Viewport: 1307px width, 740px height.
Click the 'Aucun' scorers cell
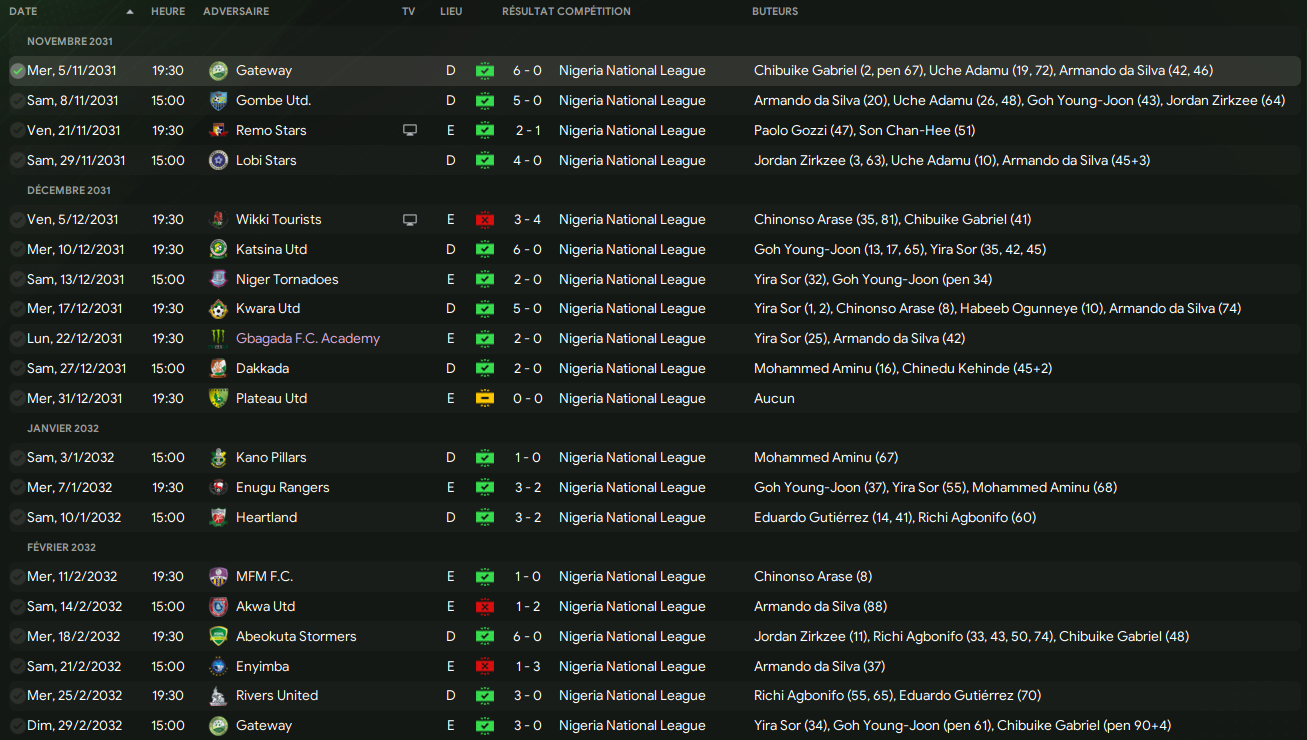(x=774, y=398)
